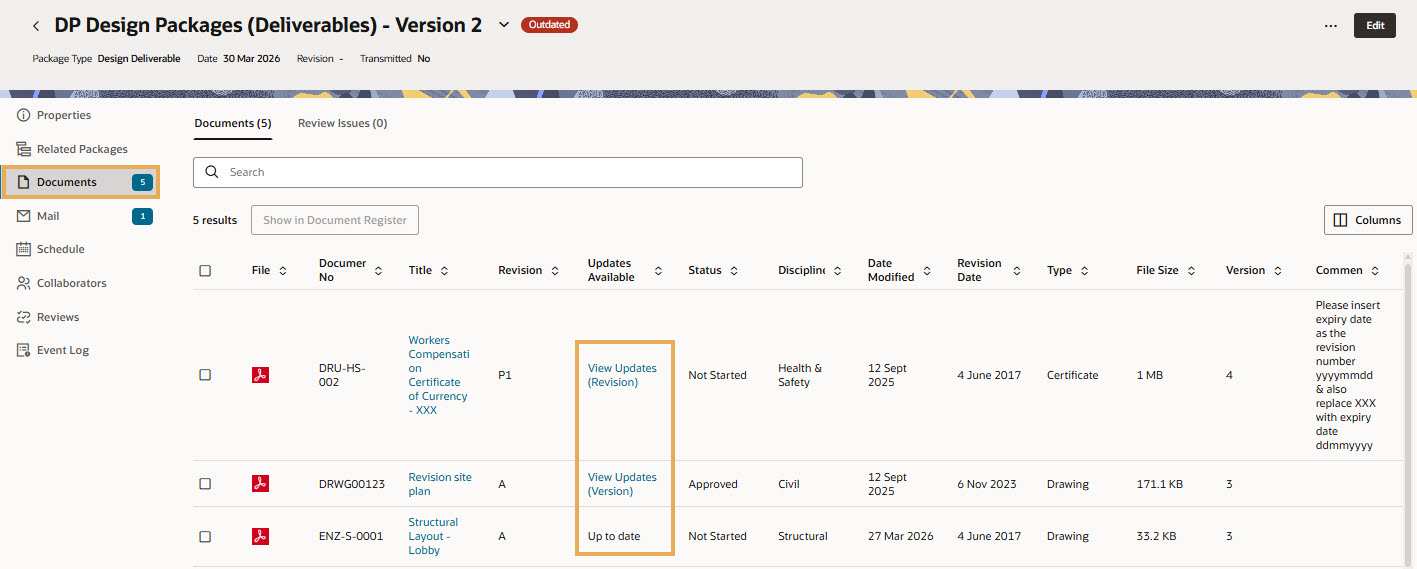This screenshot has height=569, width=1417.
Task: Click the back arrow beside the package title
Action: 36,26
